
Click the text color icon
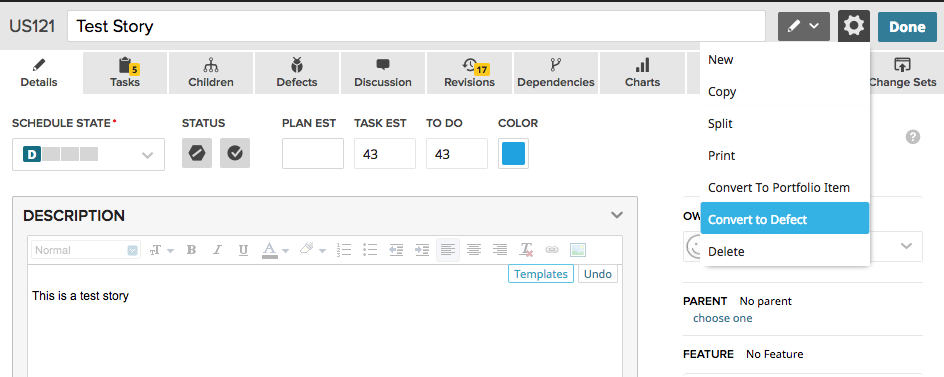[270, 250]
